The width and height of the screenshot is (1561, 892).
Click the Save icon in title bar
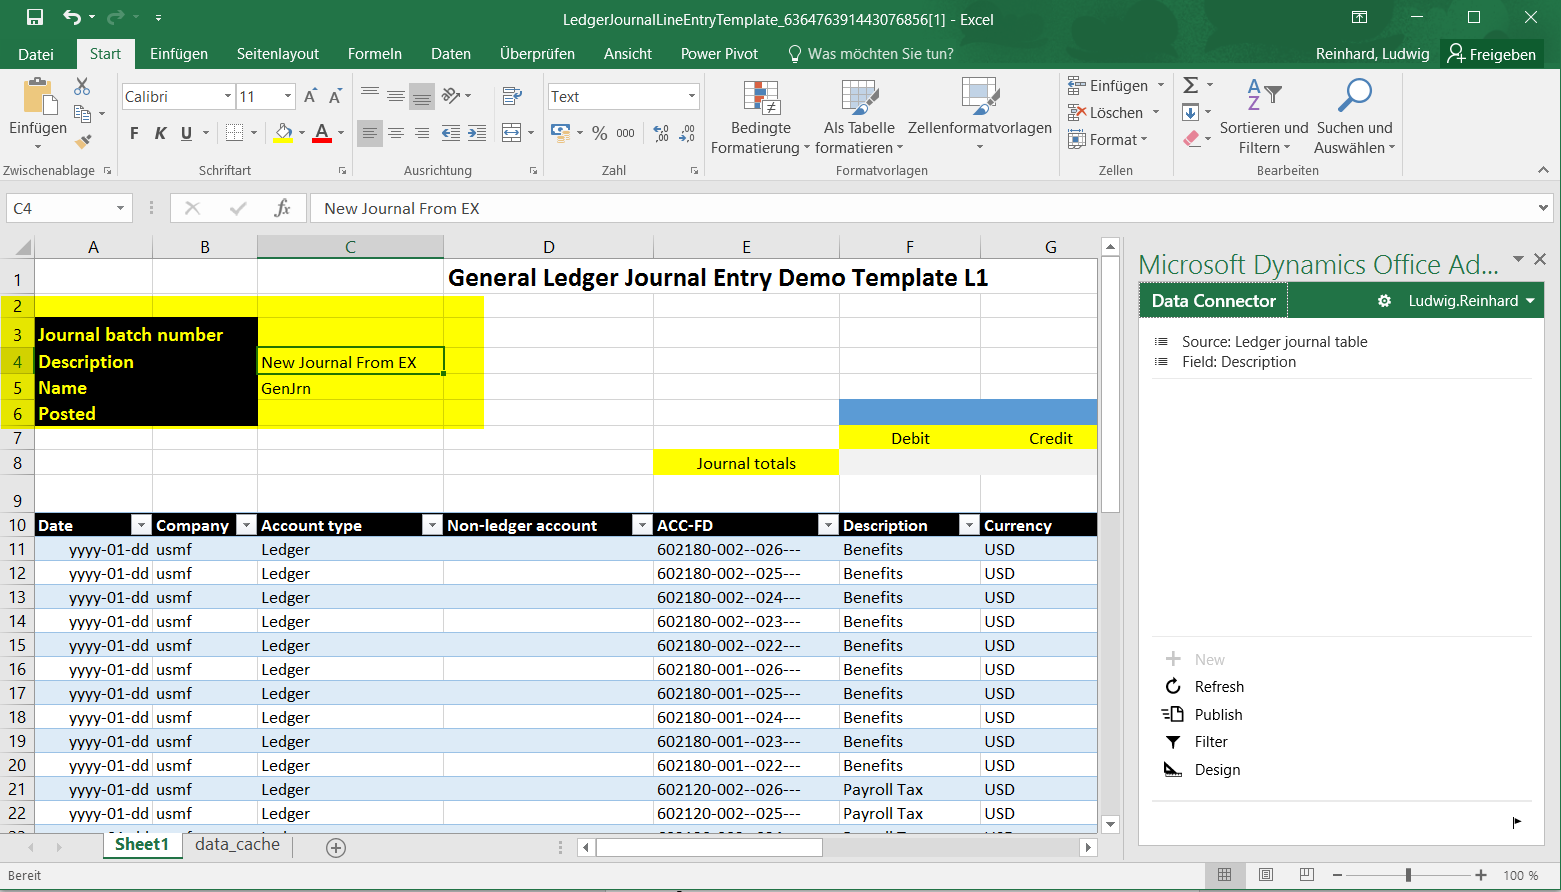(x=35, y=17)
